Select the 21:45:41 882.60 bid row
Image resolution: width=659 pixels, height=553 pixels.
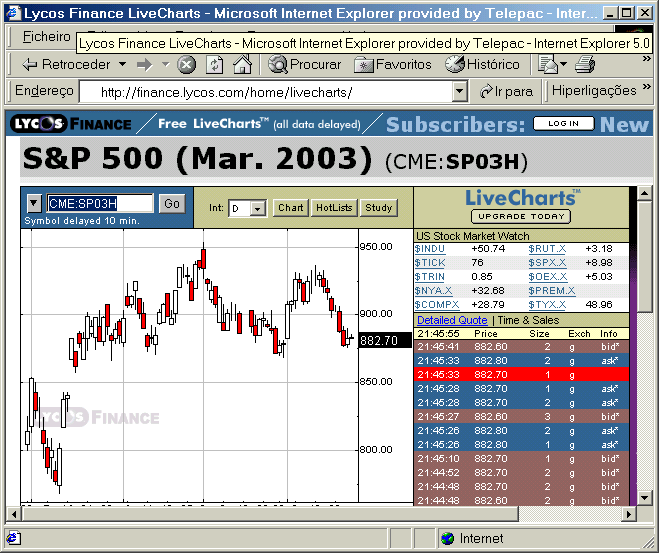(521, 347)
